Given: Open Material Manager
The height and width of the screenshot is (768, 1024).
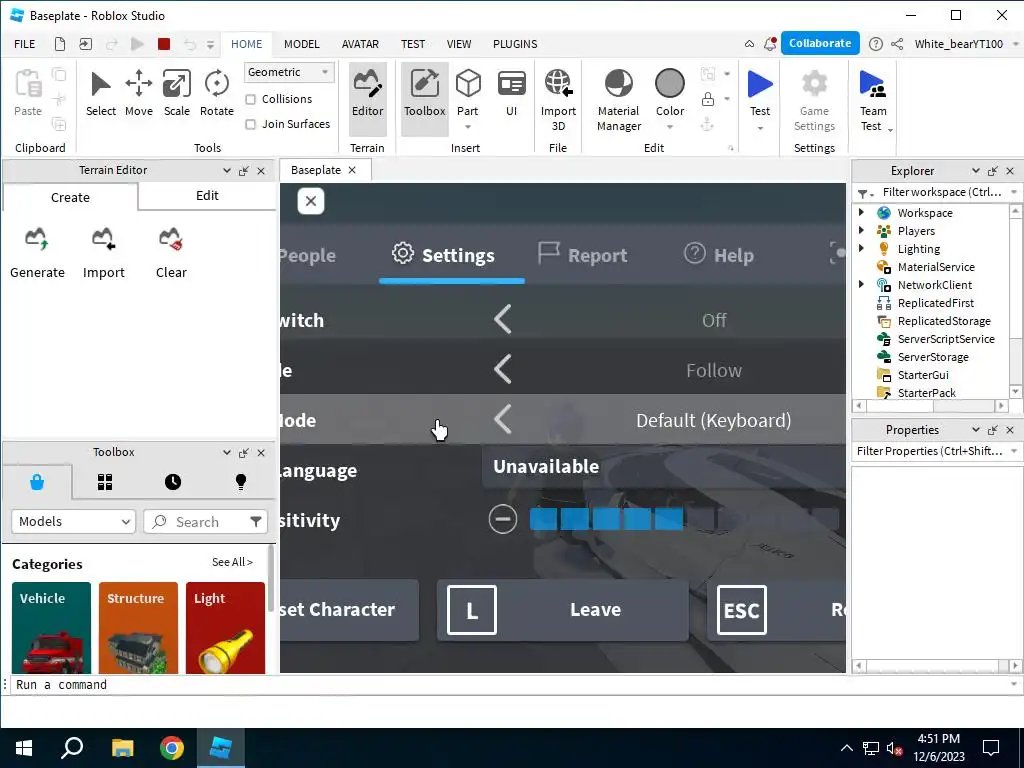Looking at the screenshot, I should (x=618, y=101).
